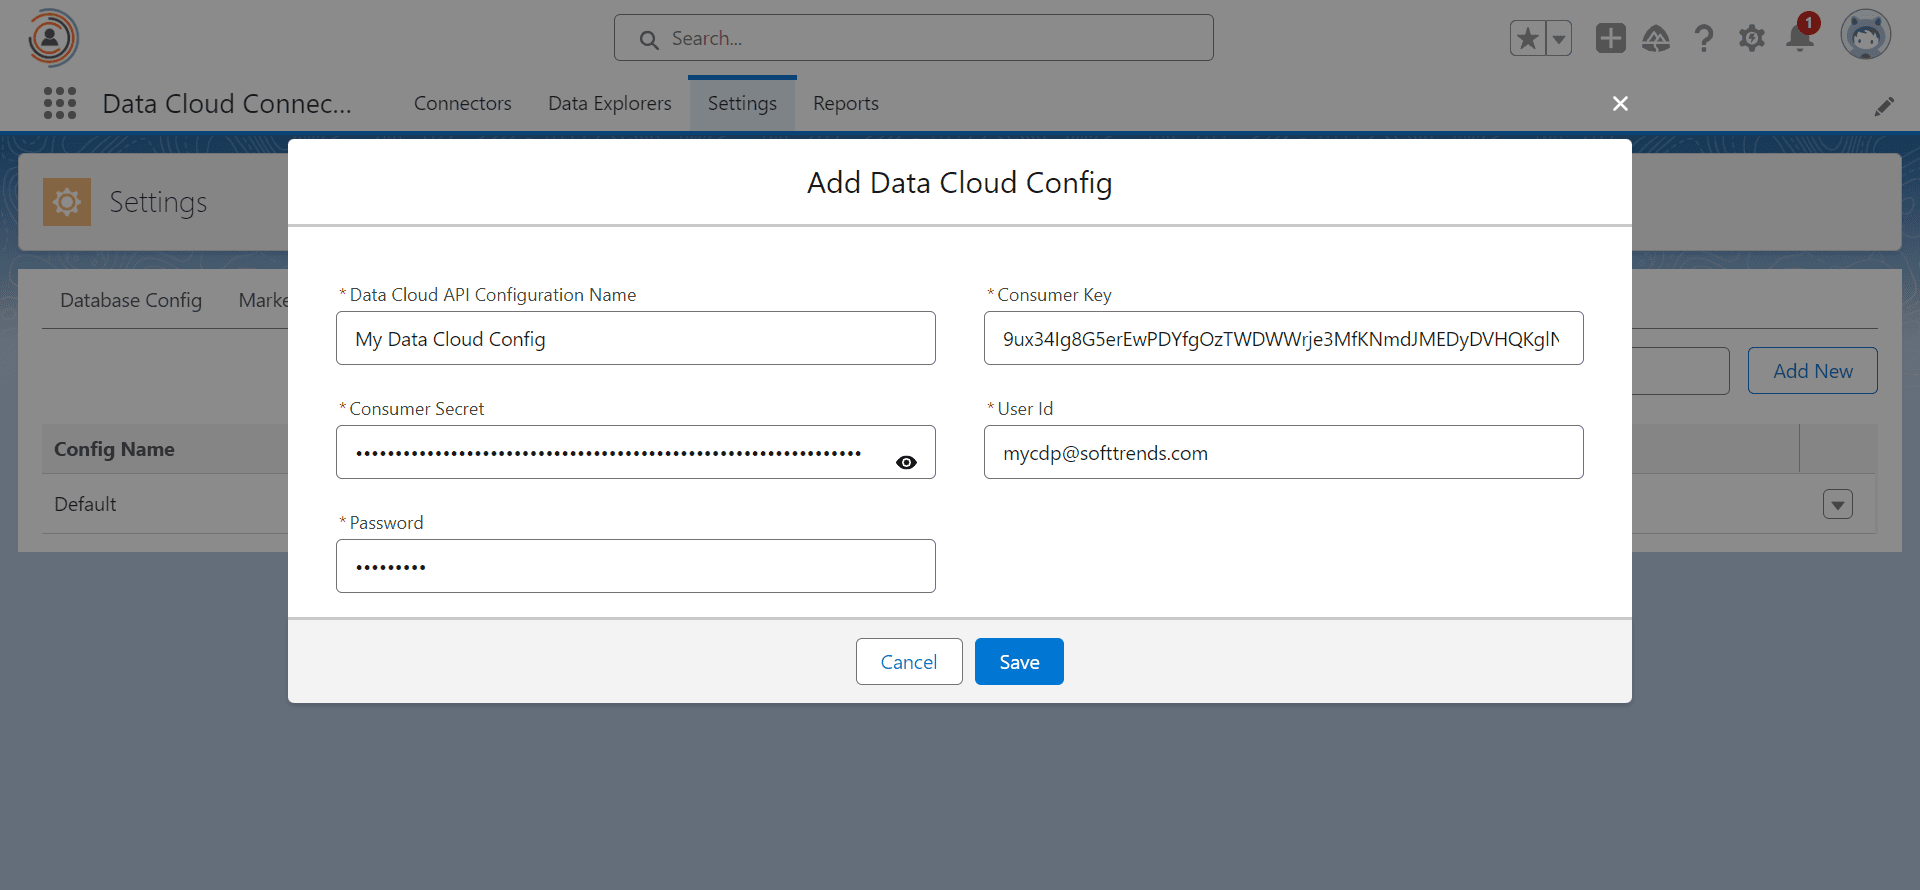Open the Help question mark icon
The image size is (1920, 890).
pos(1704,38)
